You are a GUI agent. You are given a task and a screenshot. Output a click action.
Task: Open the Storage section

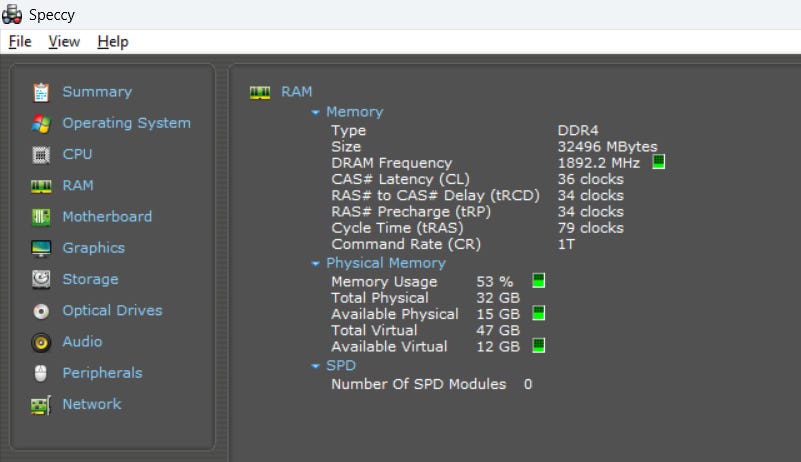[90, 279]
